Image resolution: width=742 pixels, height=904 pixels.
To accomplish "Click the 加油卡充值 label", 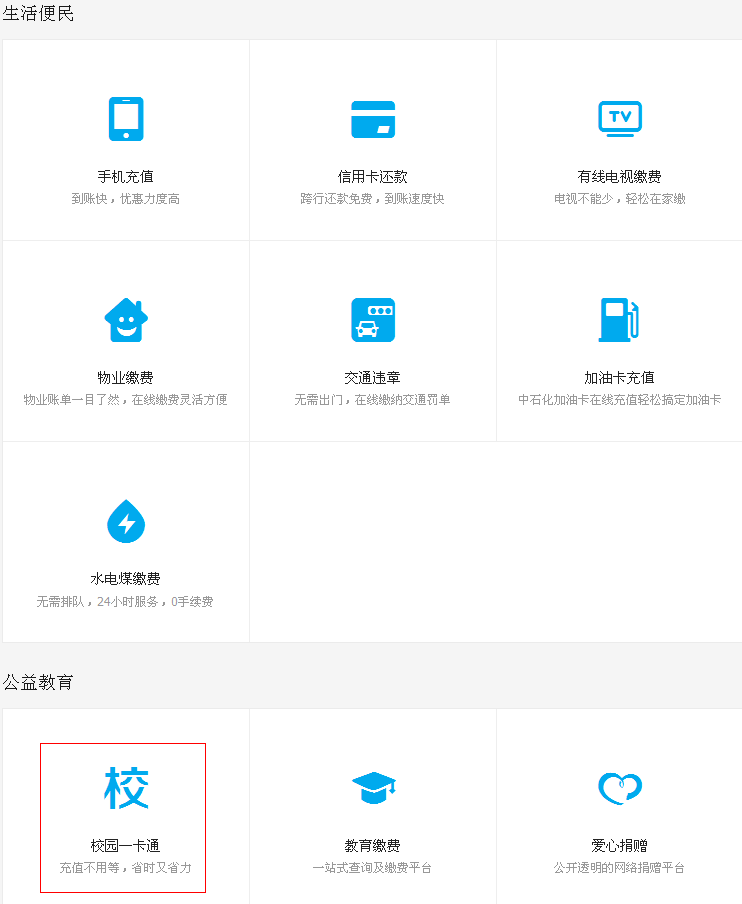I will pyautogui.click(x=619, y=378).
